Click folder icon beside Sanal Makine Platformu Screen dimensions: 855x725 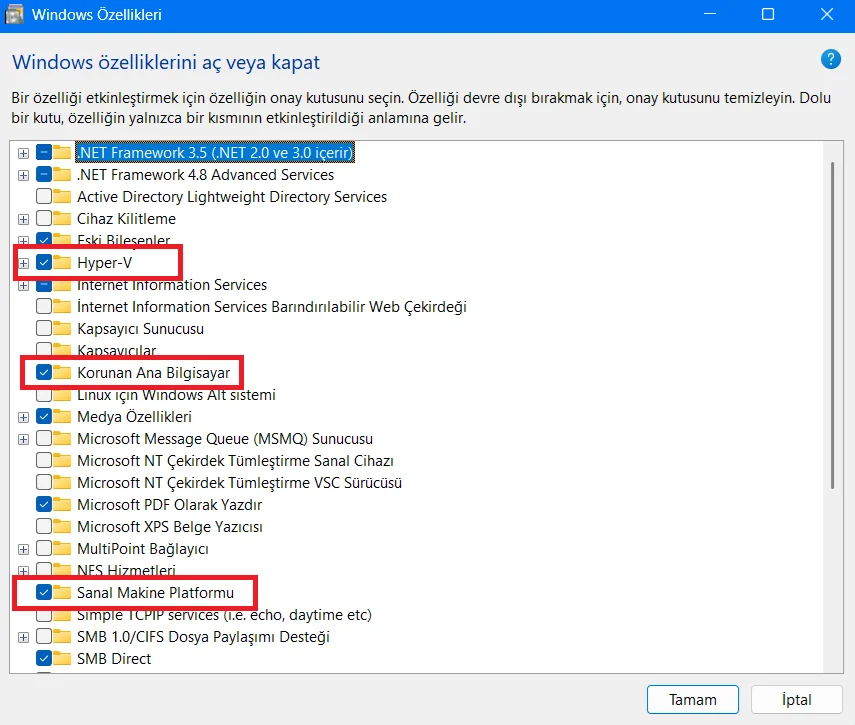point(62,593)
